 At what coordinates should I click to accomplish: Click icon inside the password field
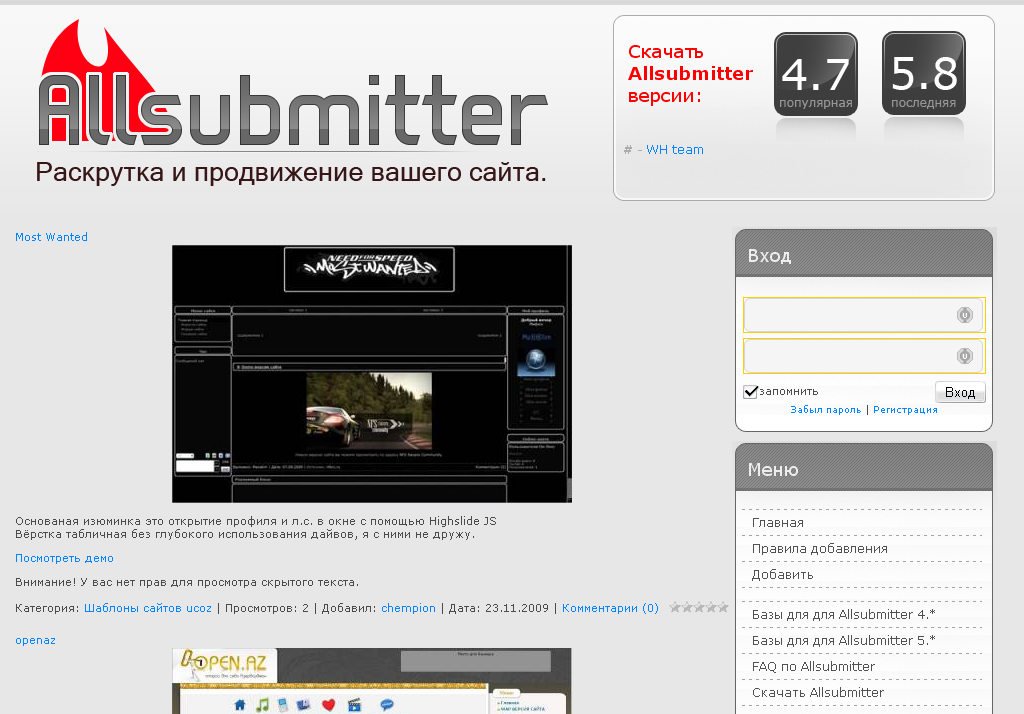(965, 355)
